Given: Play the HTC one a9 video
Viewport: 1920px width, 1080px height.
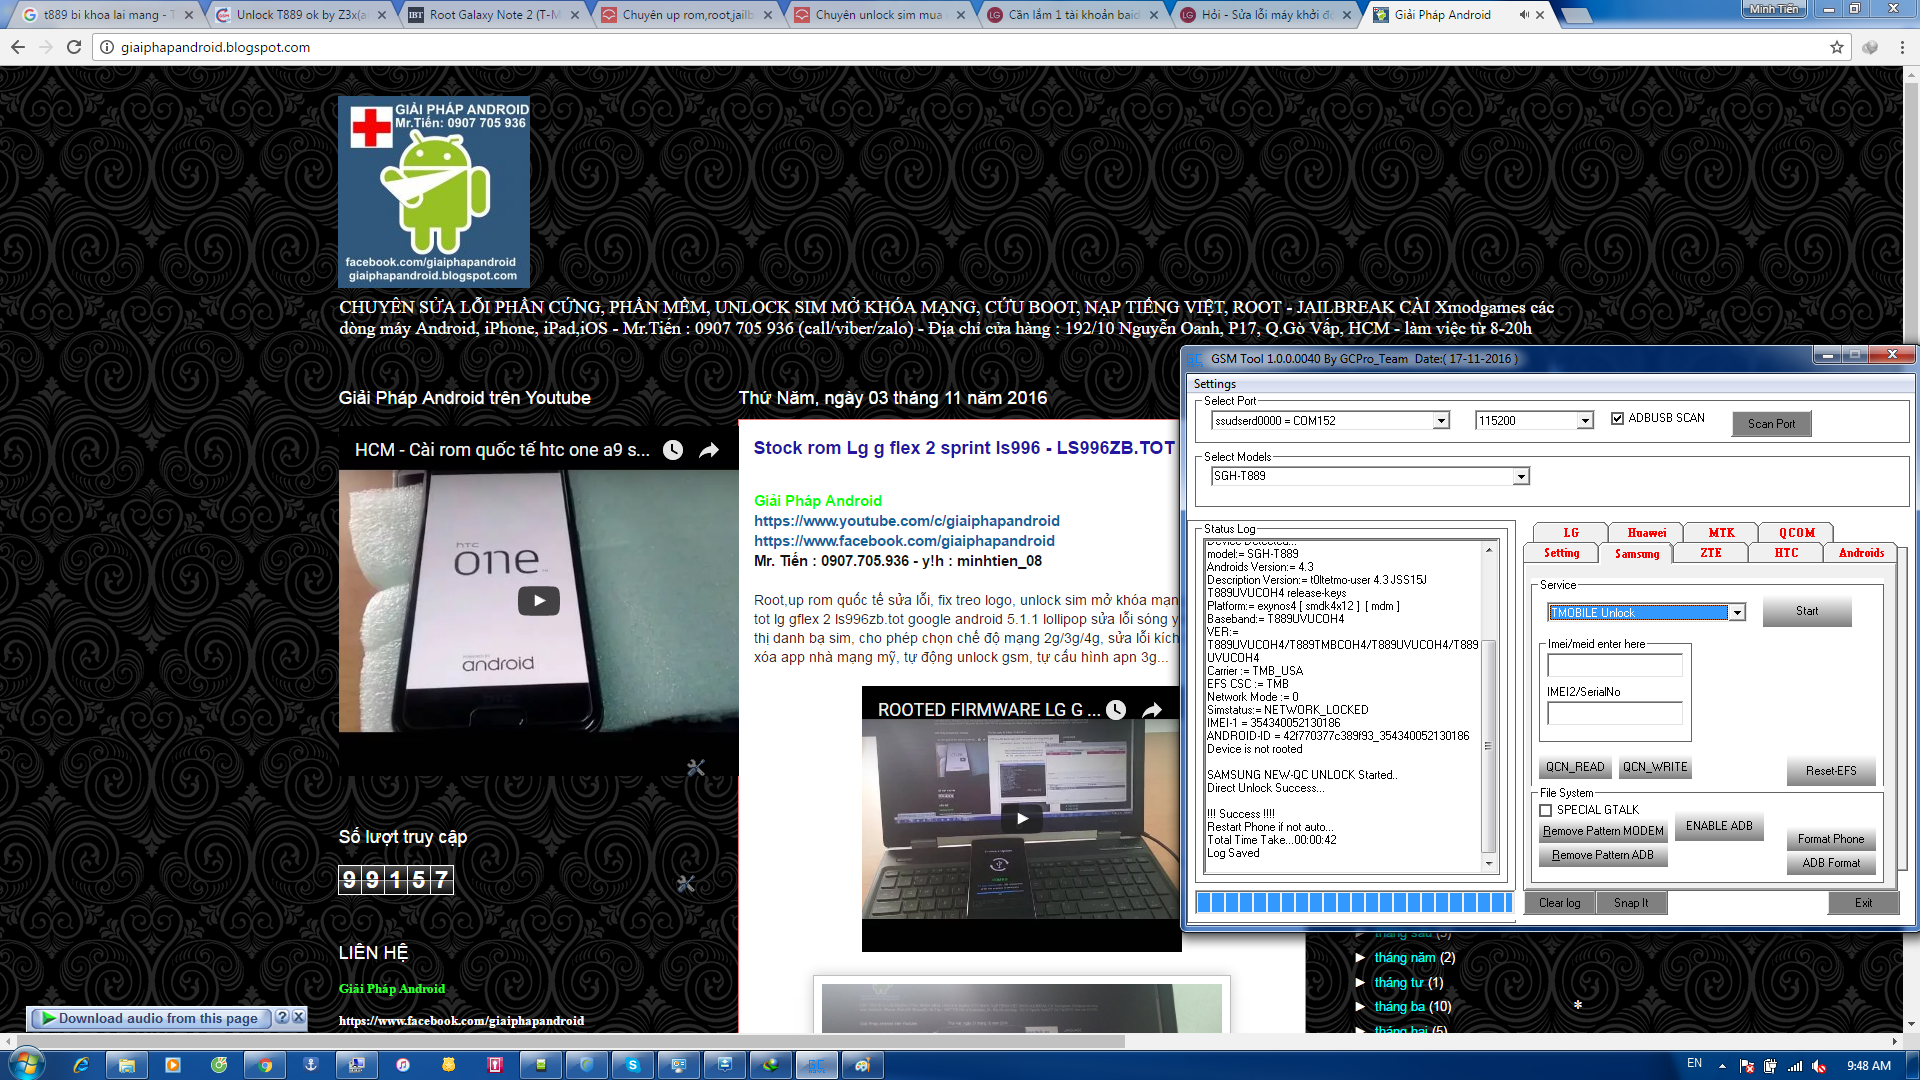Looking at the screenshot, I should 539,601.
